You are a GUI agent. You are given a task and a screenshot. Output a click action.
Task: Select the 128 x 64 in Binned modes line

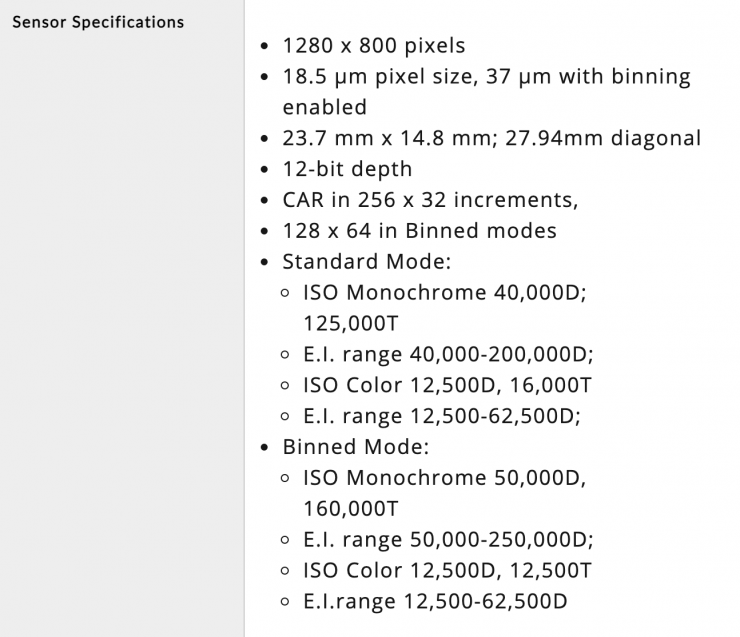[419, 231]
